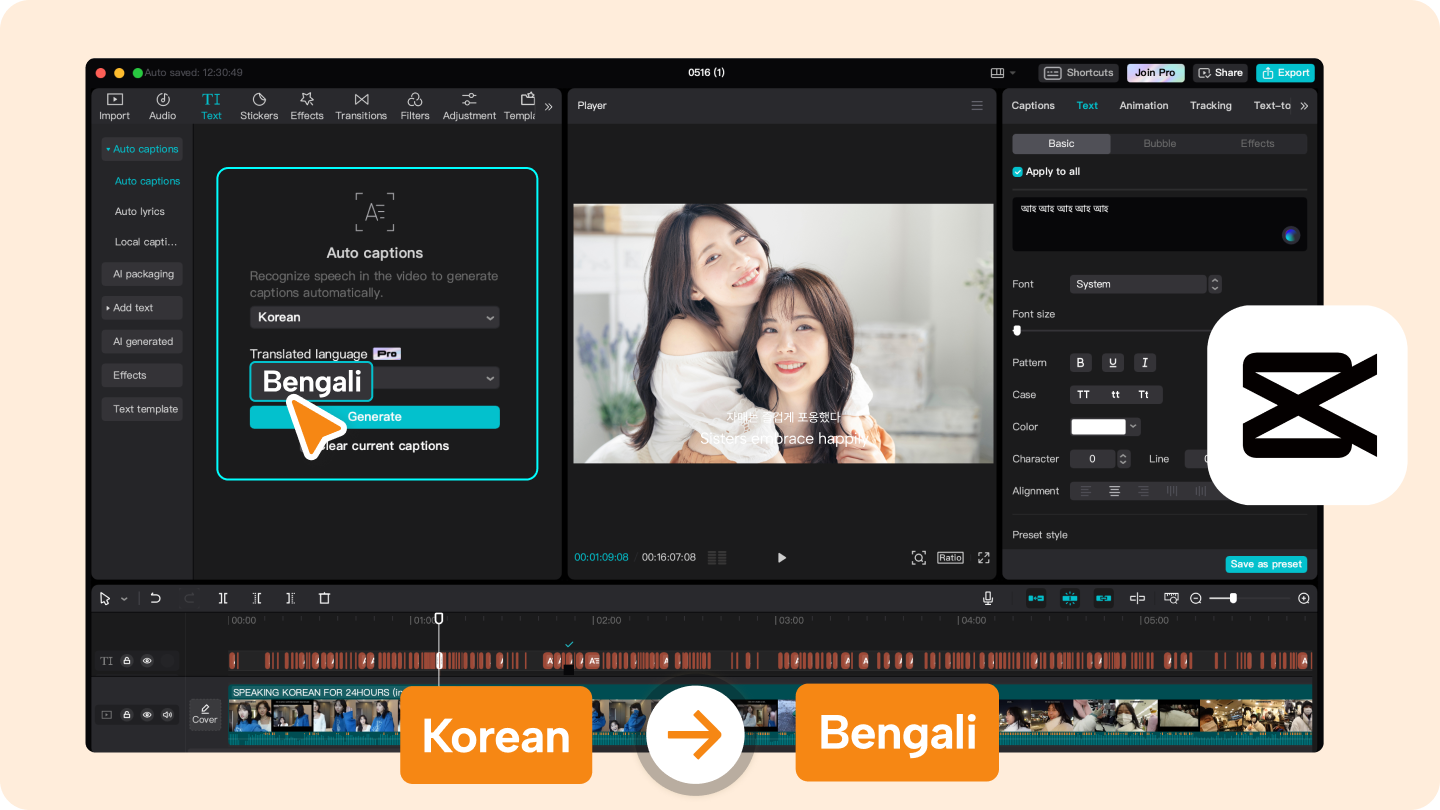Screen dimensions: 1440x810
Task: Open the Player panel hamburger menu
Action: [977, 105]
